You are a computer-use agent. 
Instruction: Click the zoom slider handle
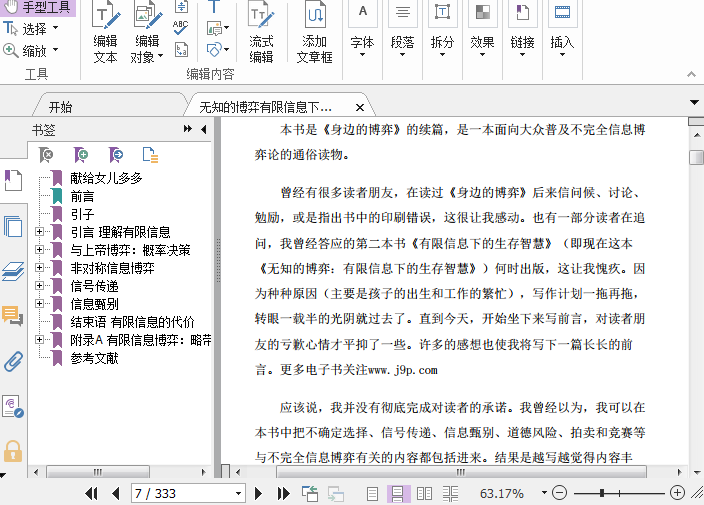(x=602, y=493)
